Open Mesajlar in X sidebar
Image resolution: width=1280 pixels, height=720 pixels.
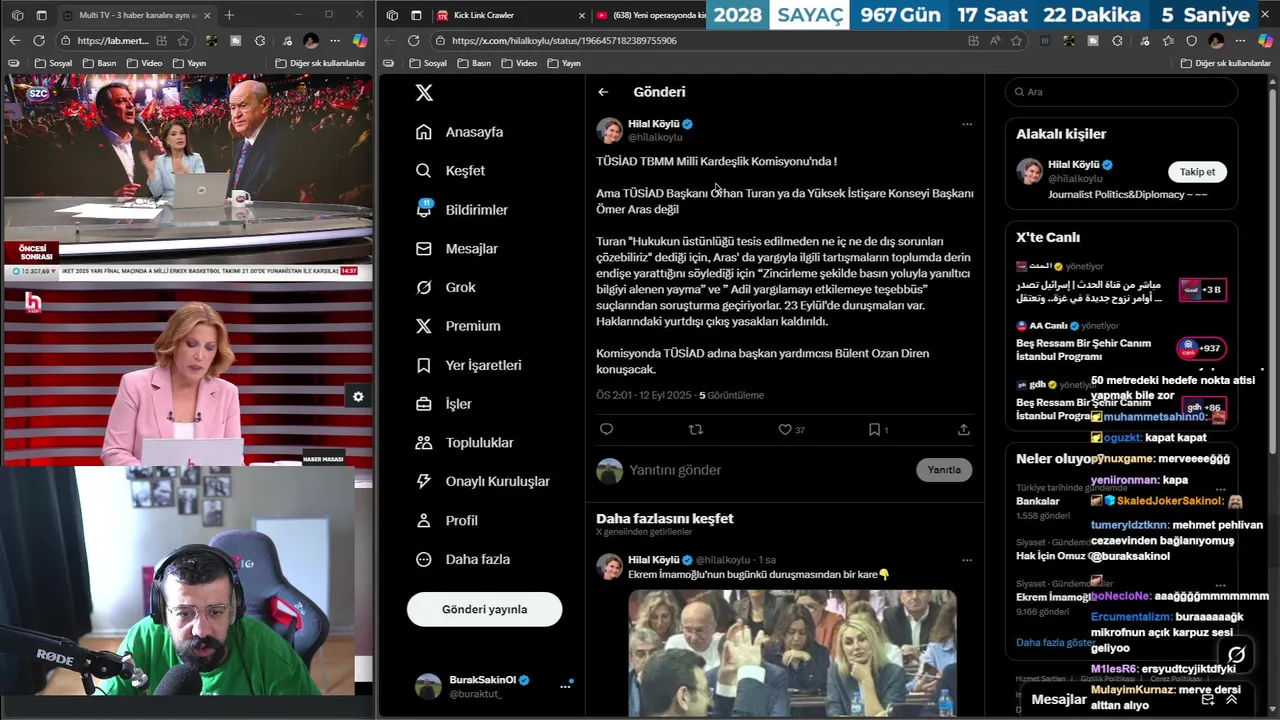[x=456, y=249]
